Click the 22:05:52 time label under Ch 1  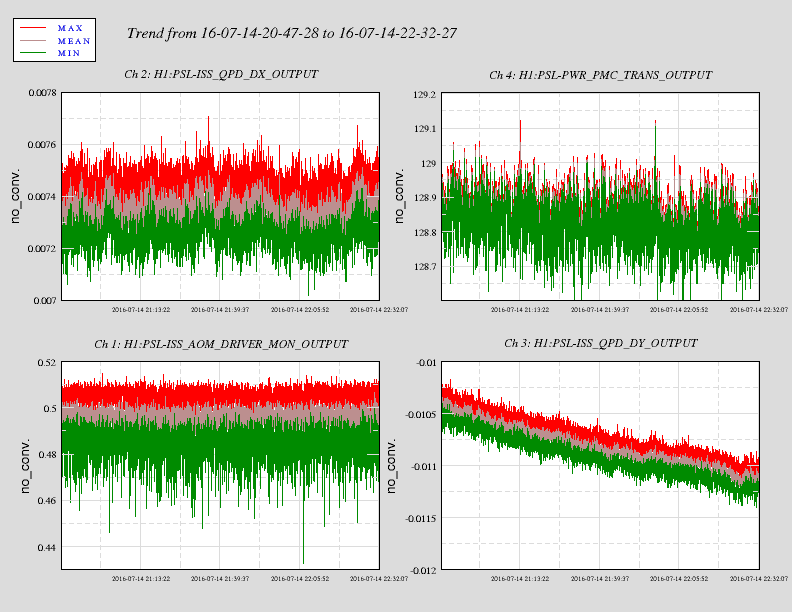[x=300, y=579]
